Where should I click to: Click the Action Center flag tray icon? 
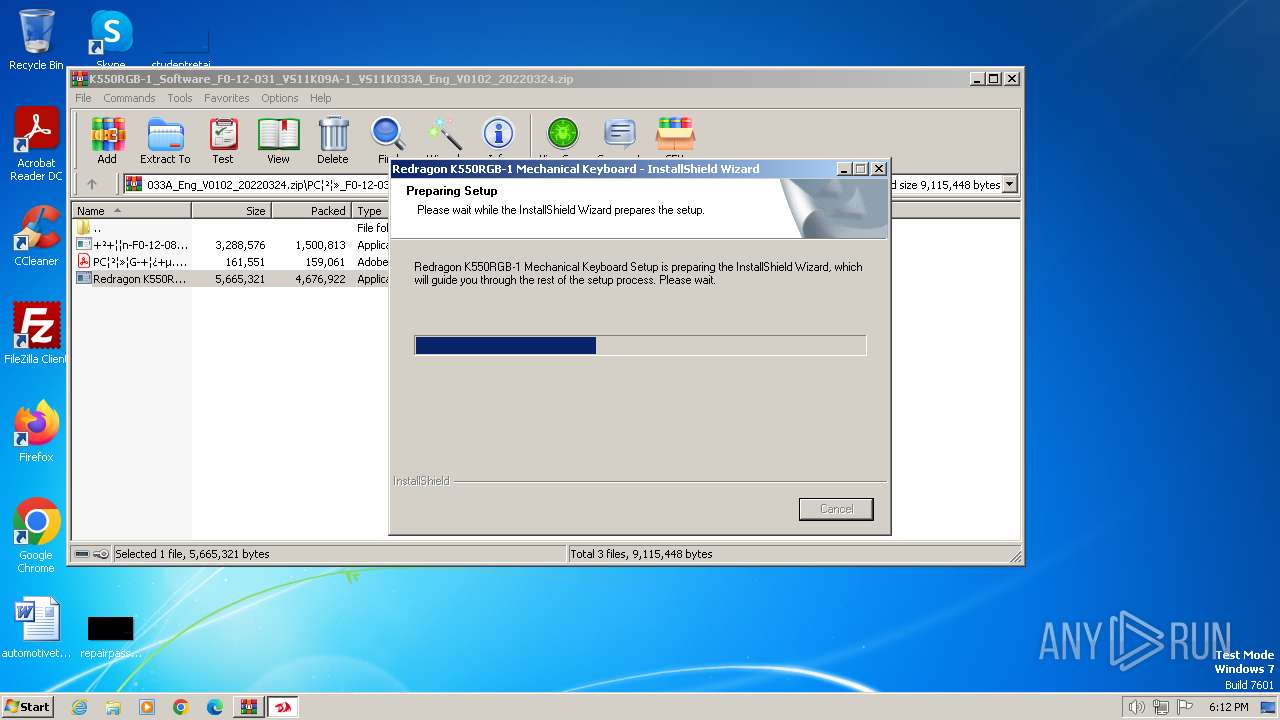click(1185, 707)
